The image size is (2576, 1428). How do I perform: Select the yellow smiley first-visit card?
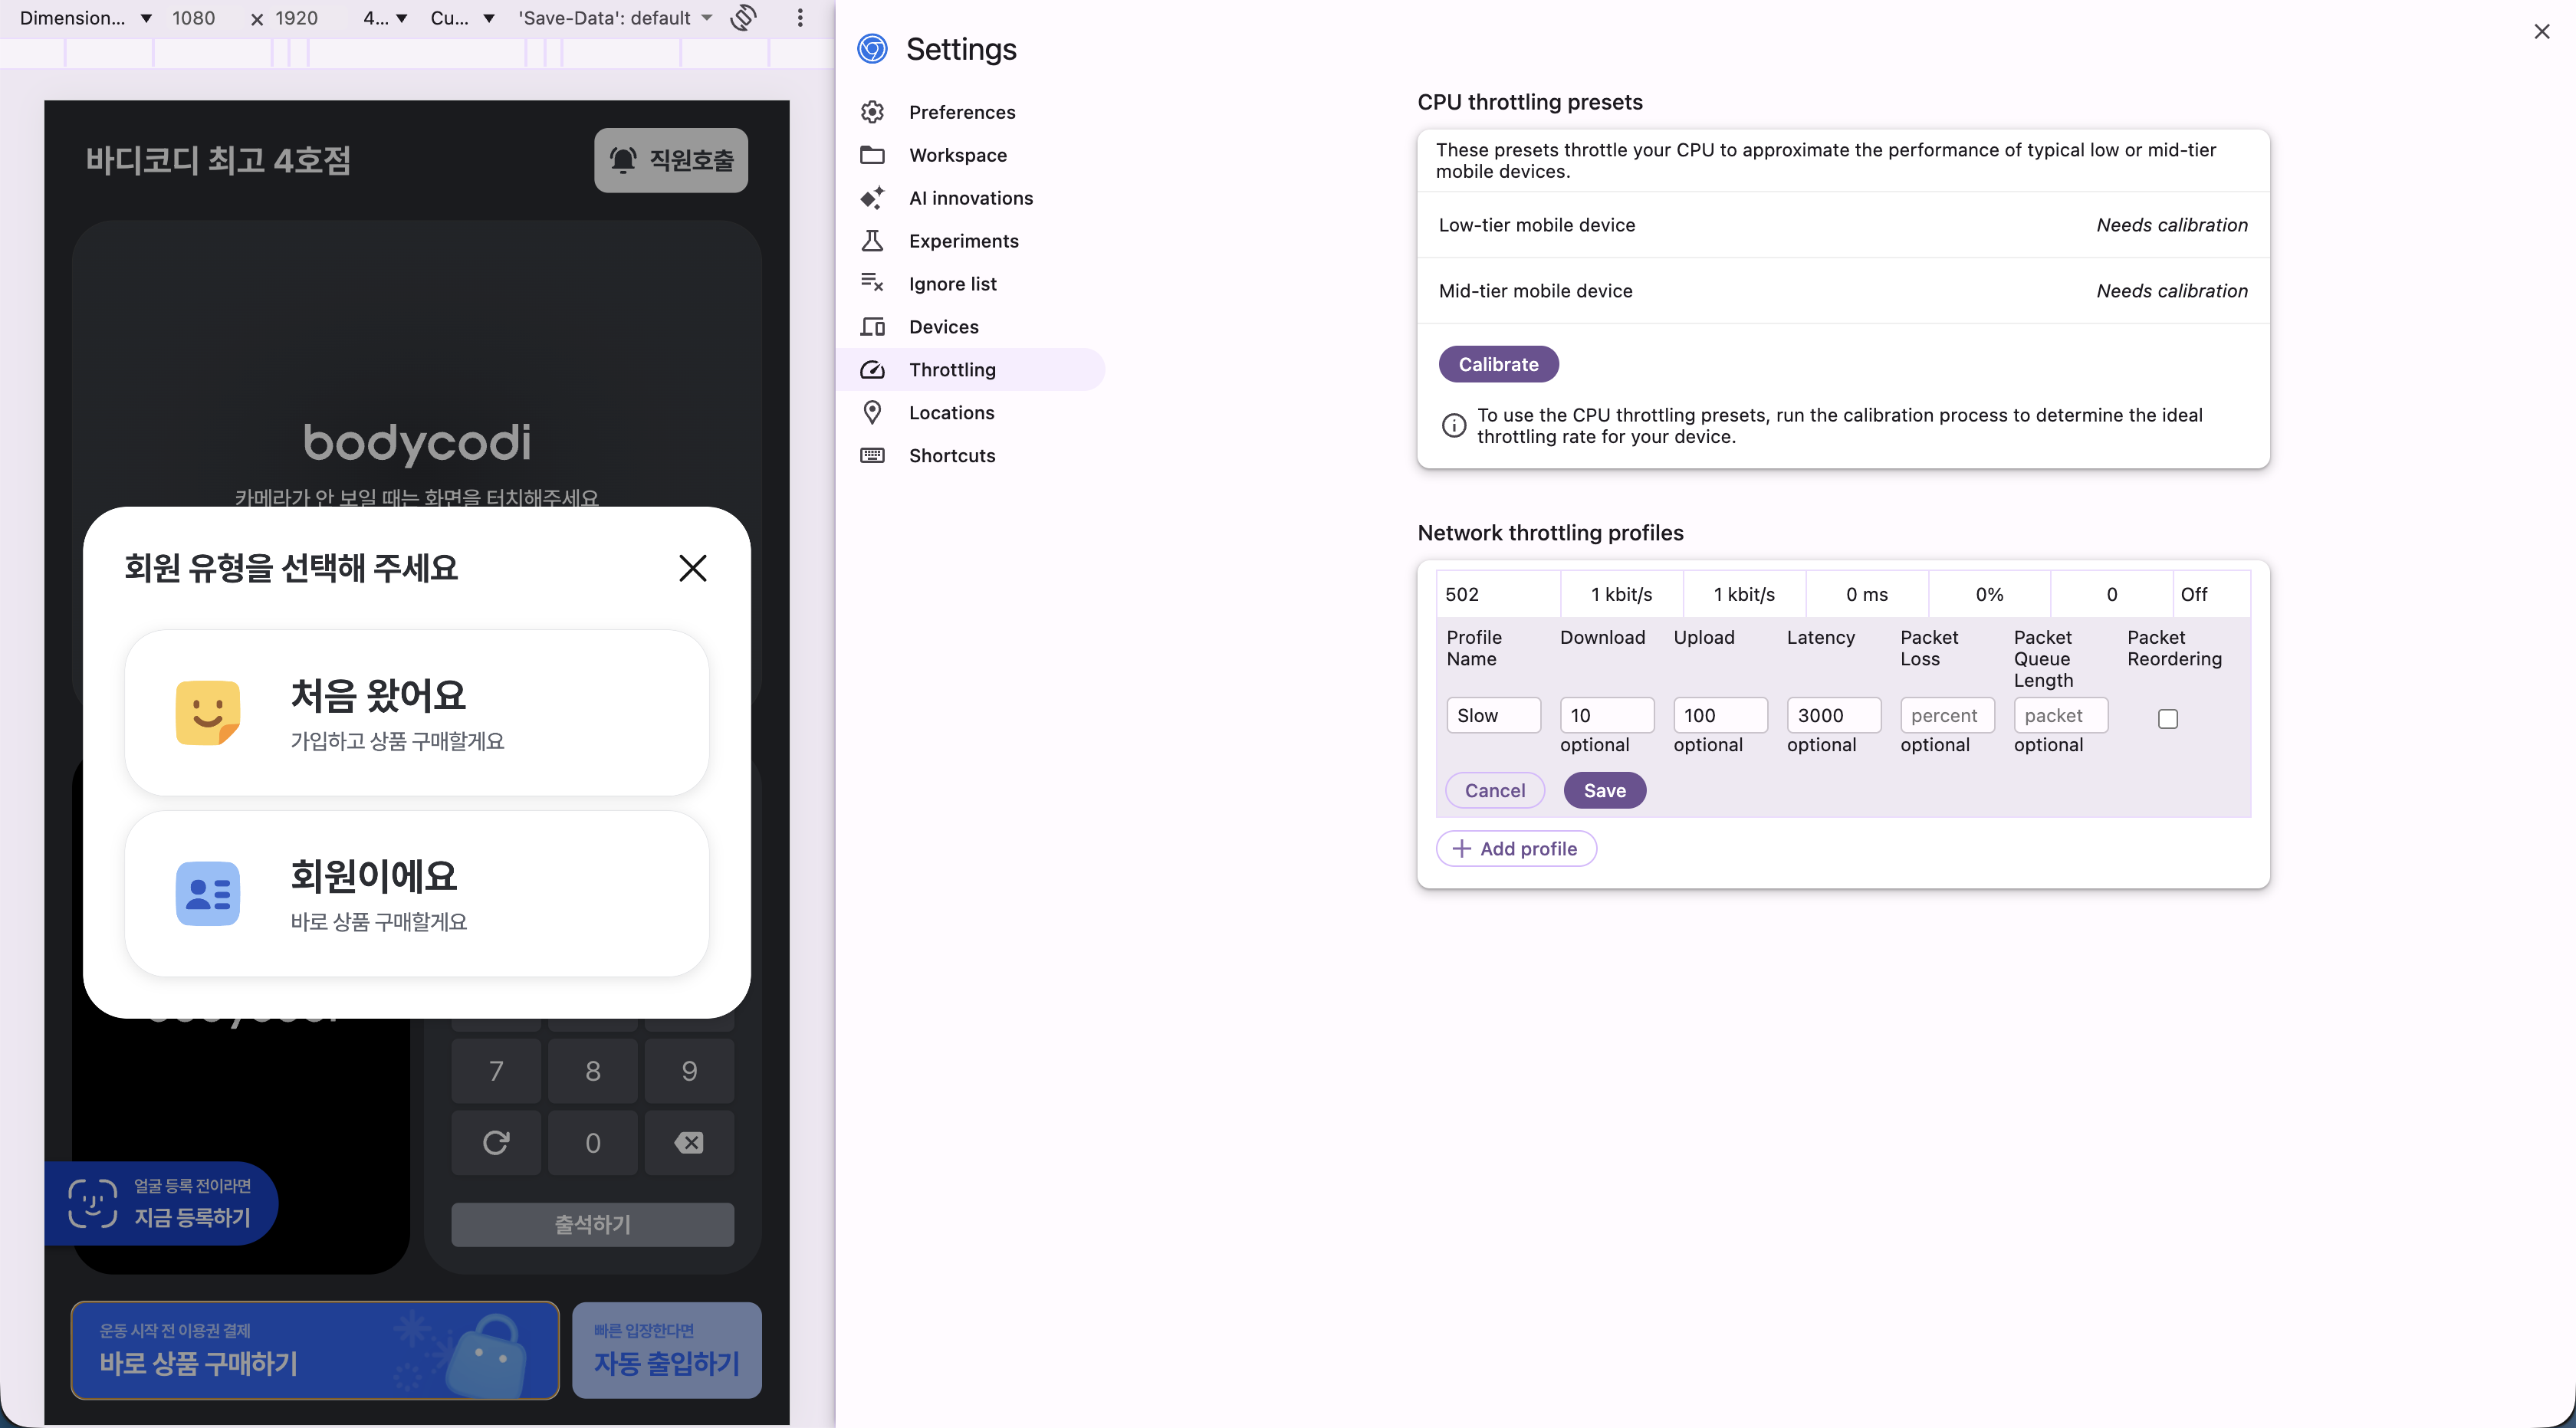click(x=416, y=713)
